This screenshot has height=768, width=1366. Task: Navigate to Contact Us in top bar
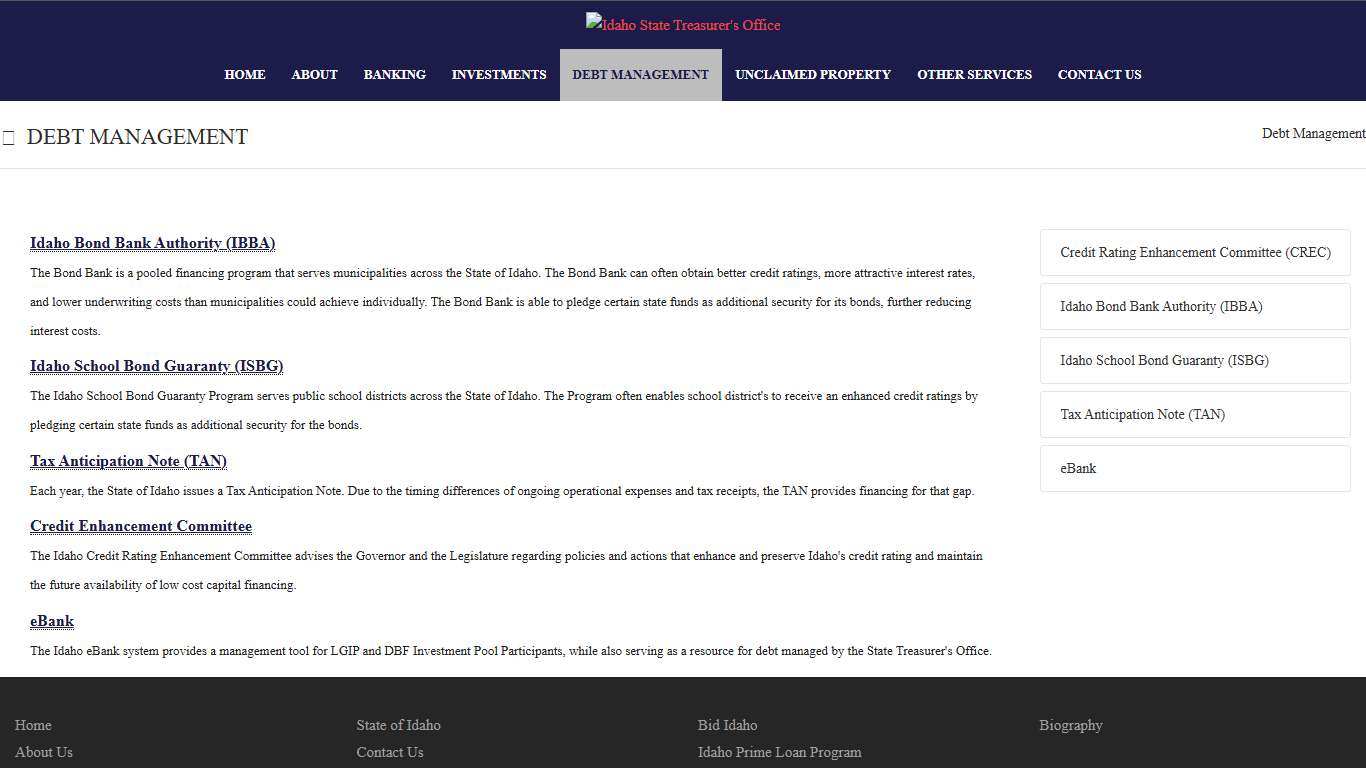(x=1099, y=75)
